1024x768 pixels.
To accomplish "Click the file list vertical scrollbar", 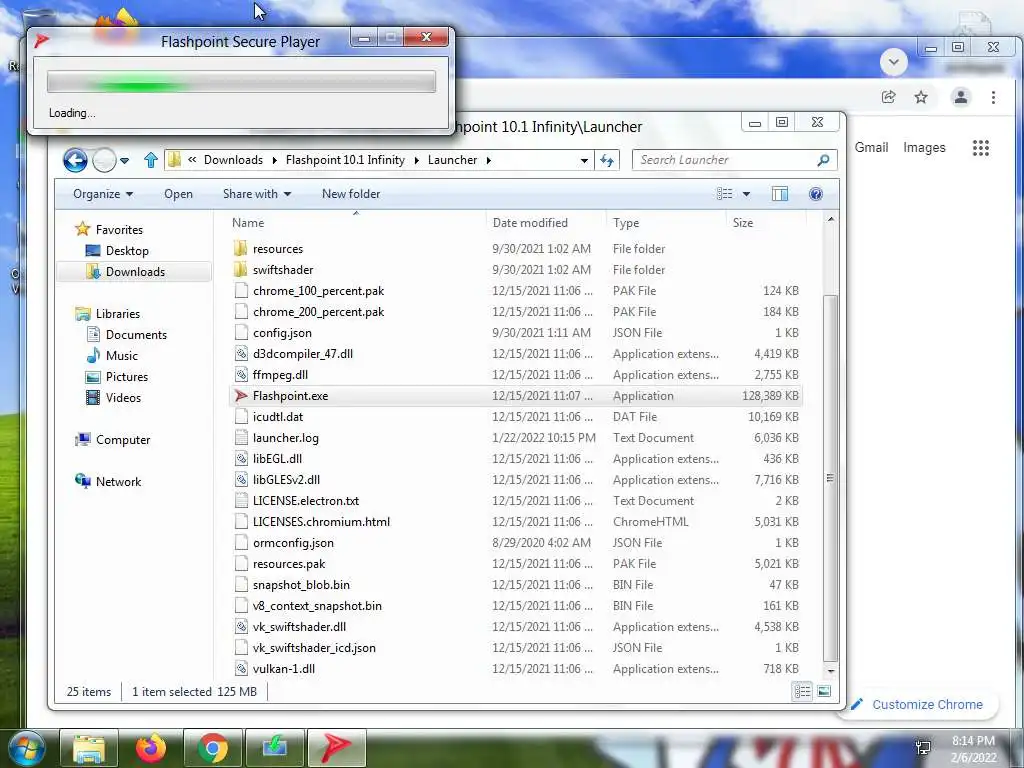I will tap(830, 478).
